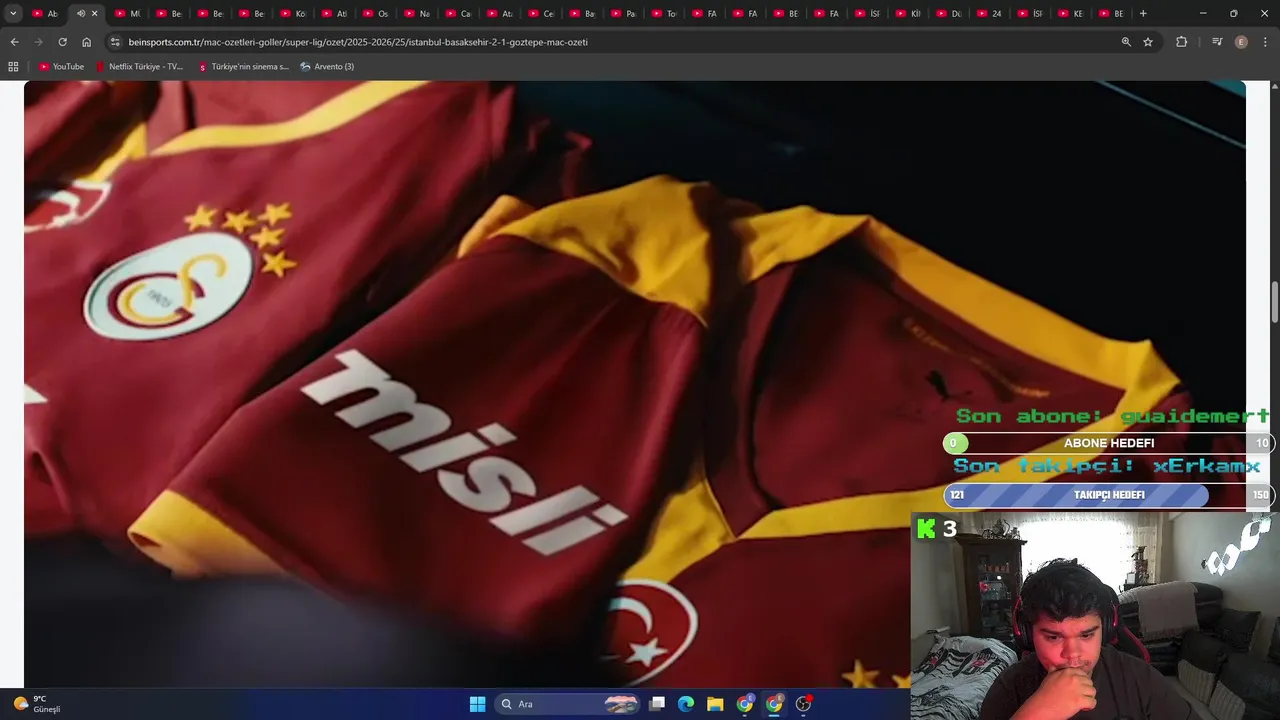Switch to the 'Atl' tab
This screenshot has height=720, width=1280.
click(x=333, y=13)
